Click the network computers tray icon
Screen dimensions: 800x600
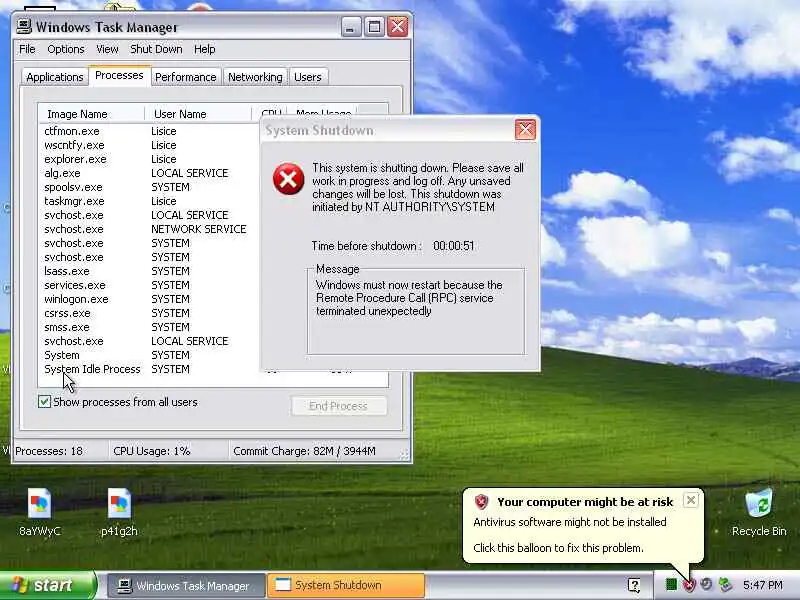[x=725, y=585]
